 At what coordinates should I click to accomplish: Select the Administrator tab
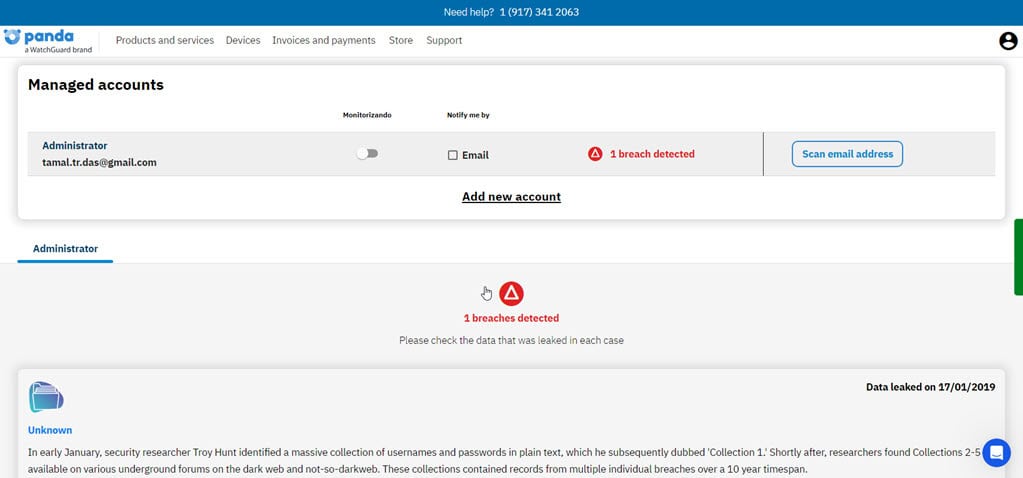pyautogui.click(x=65, y=249)
